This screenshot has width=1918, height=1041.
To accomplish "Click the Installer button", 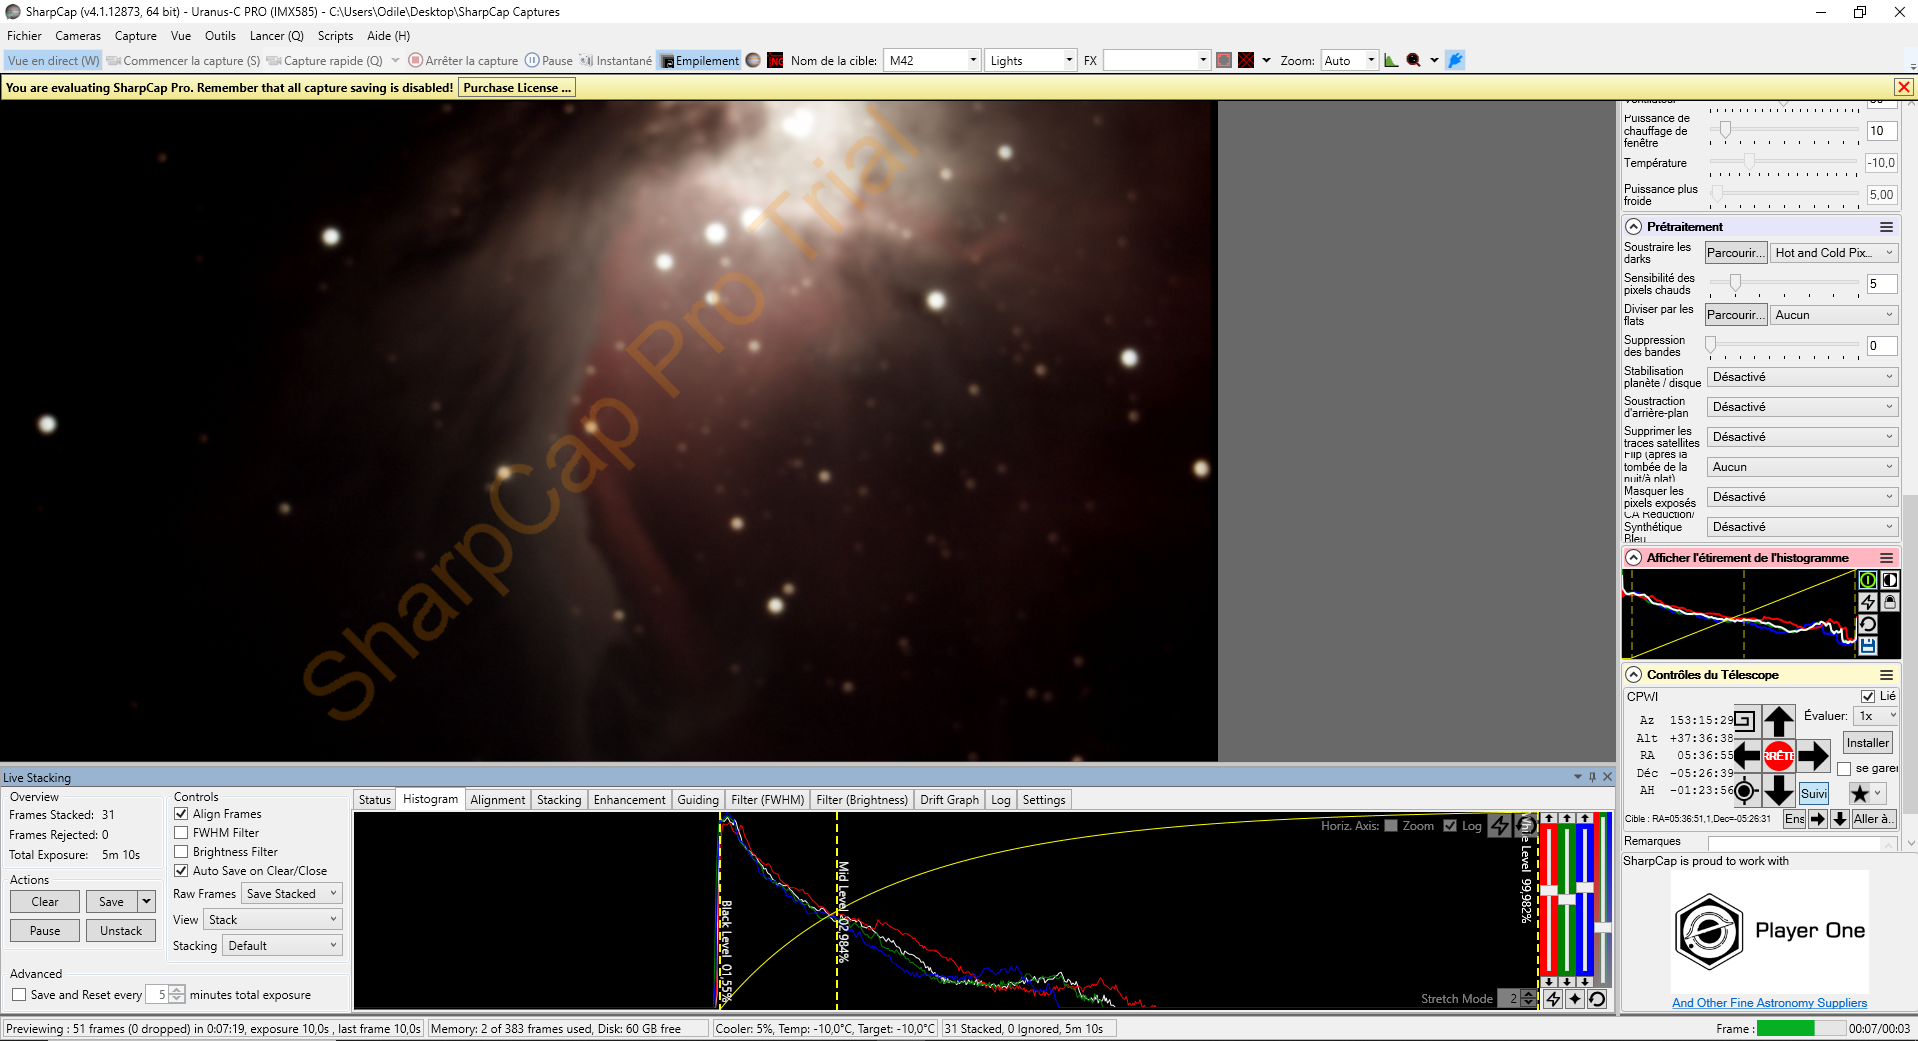I will (1868, 743).
